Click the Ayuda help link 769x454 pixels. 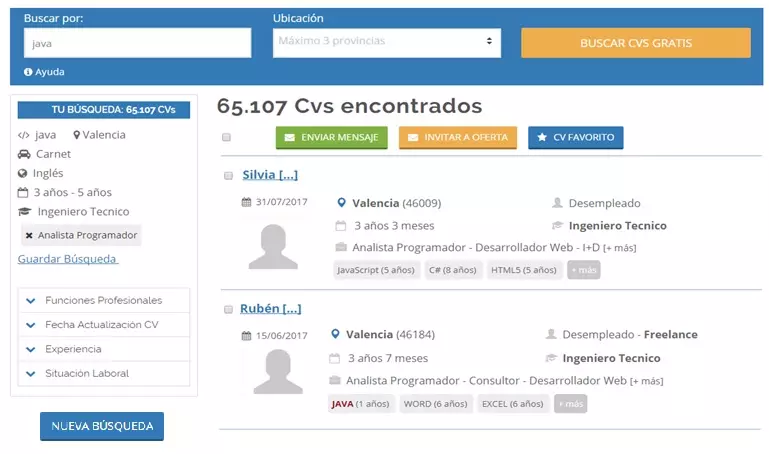(x=50, y=72)
